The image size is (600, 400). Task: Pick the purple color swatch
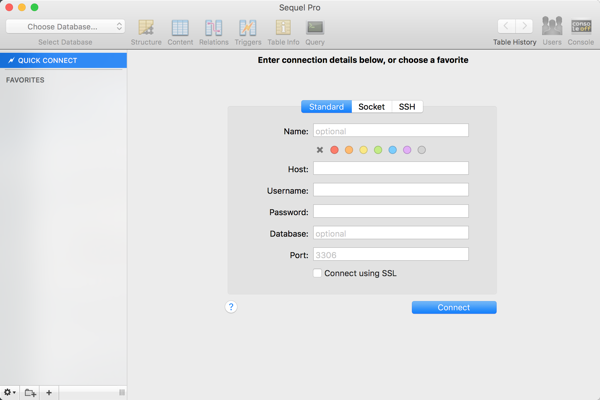pos(407,150)
